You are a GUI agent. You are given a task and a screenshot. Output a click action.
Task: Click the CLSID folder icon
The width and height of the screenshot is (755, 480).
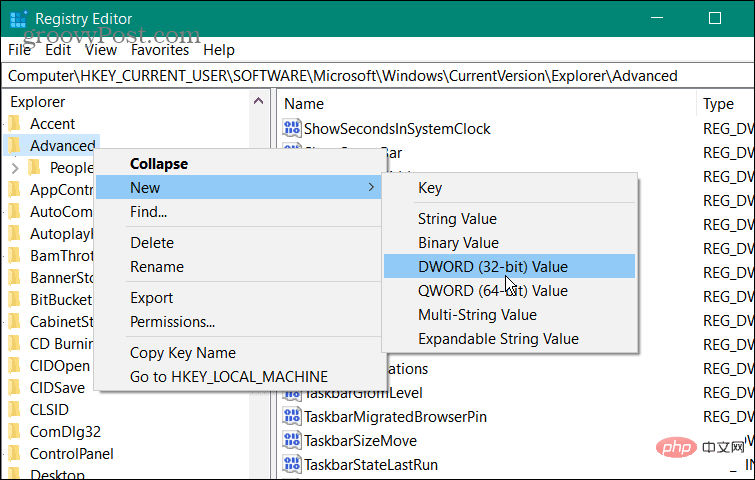coord(14,409)
